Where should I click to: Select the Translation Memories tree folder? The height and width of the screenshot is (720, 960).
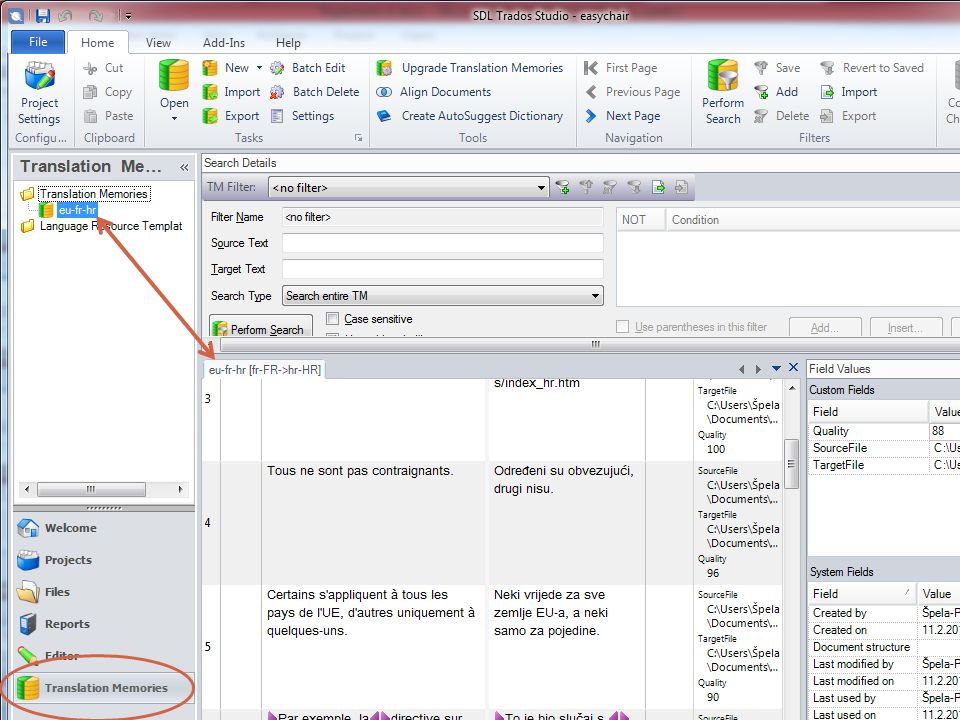coord(94,194)
